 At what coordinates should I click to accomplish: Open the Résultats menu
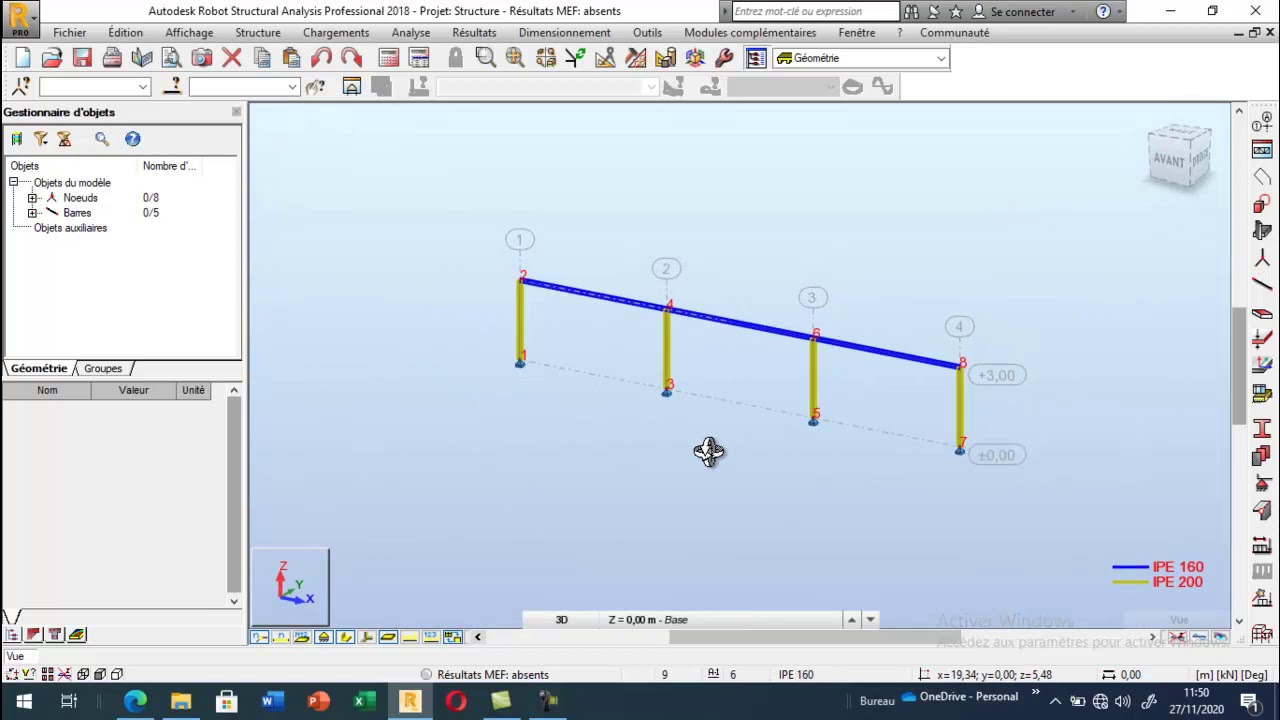(x=474, y=32)
